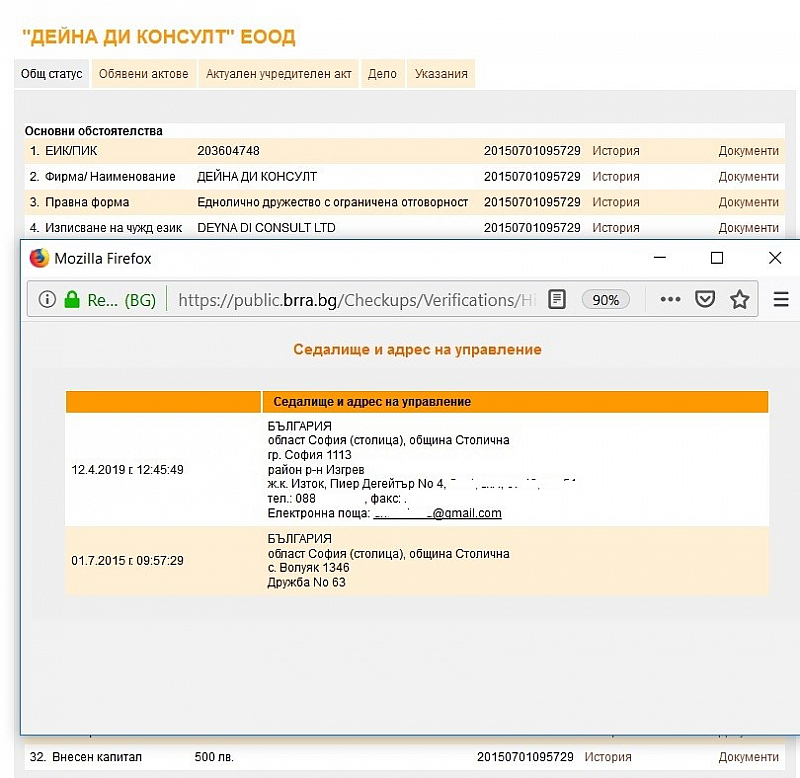Open Документи link for Внесен капитал row
Image resolution: width=800 pixels, height=778 pixels.
748,757
